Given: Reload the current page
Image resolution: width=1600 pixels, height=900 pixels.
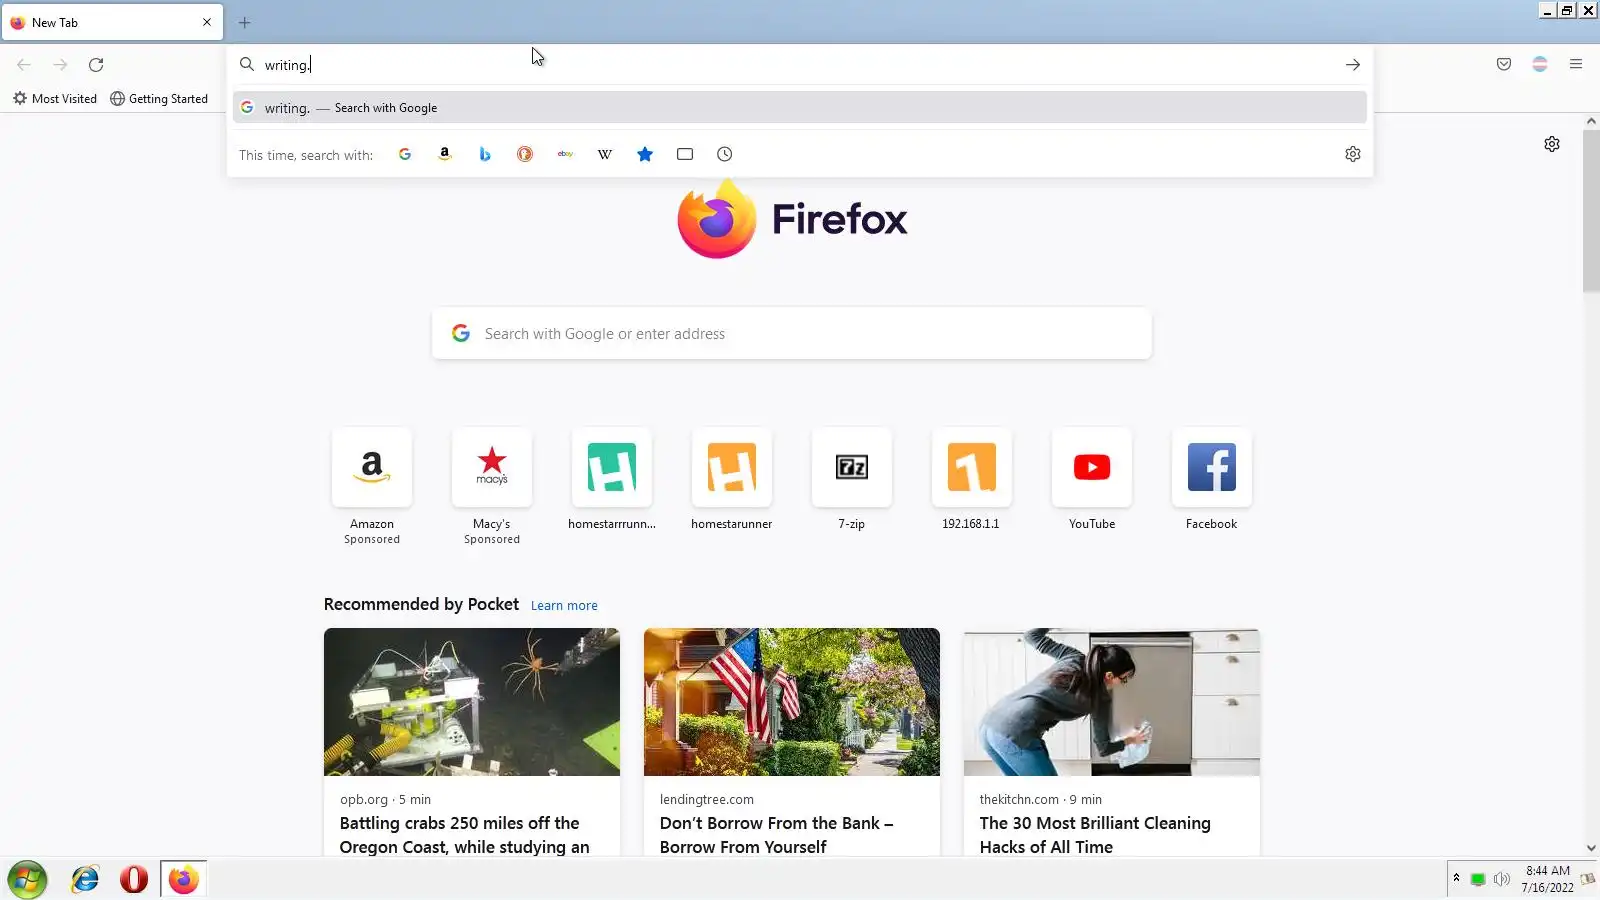Looking at the screenshot, I should click(96, 65).
